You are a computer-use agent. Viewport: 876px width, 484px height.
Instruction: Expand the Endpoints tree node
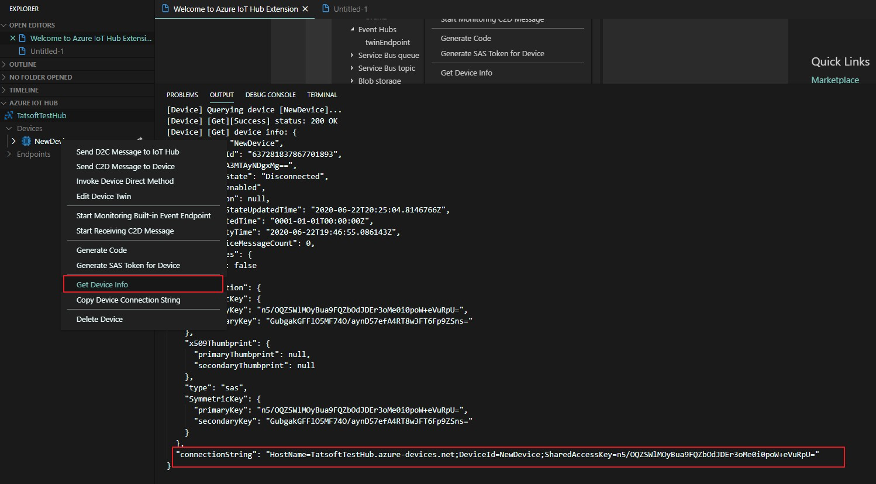coord(9,154)
